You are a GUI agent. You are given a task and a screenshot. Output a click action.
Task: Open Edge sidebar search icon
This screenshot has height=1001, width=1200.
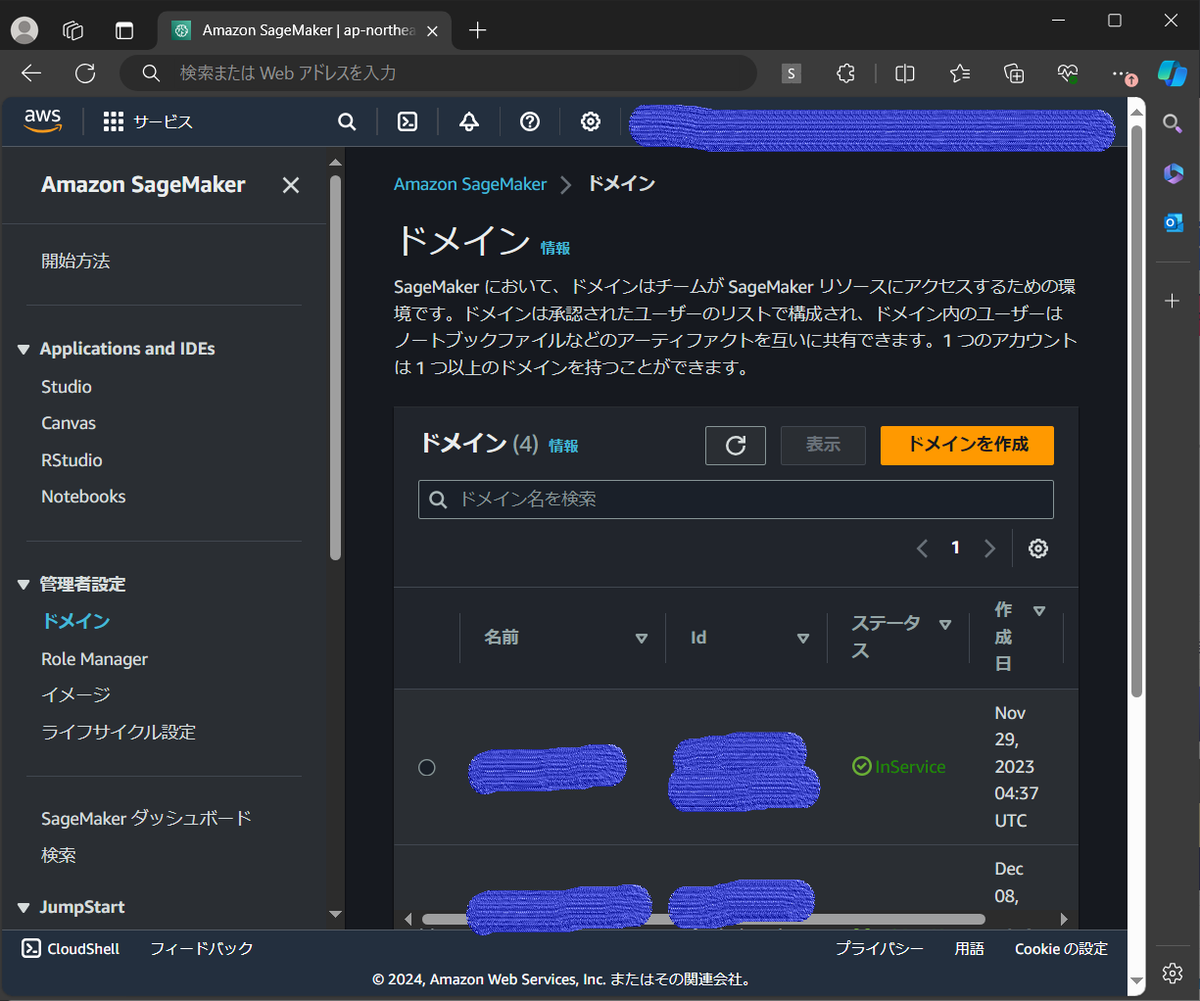pos(1173,123)
